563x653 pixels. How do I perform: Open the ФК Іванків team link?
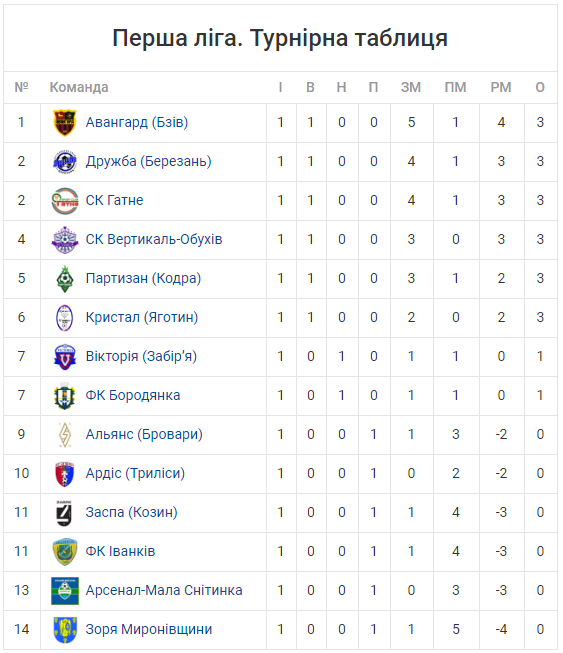point(120,551)
